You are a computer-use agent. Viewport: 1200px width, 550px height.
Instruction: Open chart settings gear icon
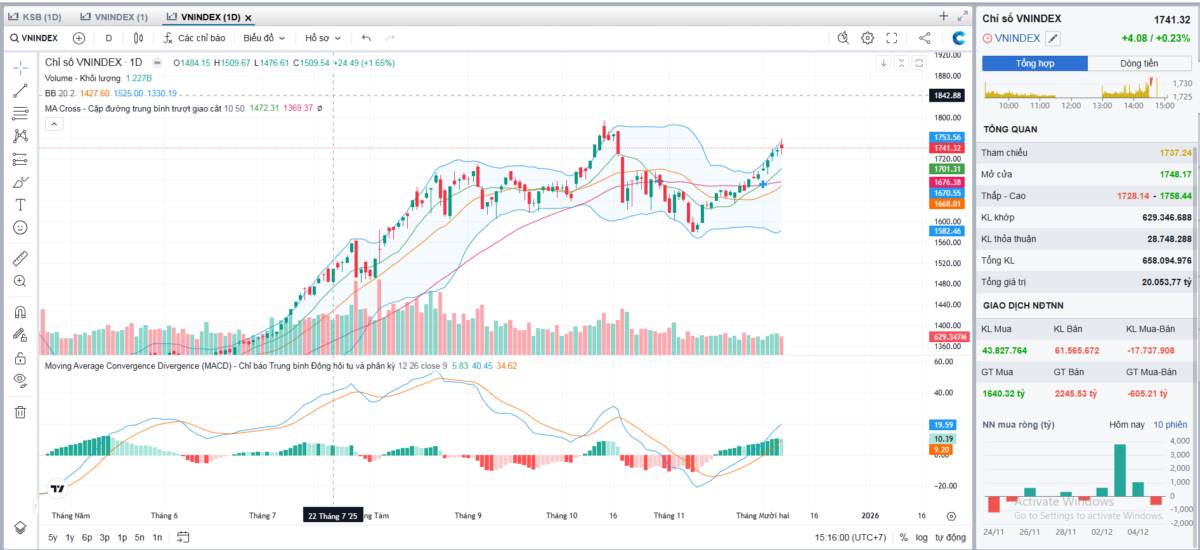pyautogui.click(x=867, y=38)
